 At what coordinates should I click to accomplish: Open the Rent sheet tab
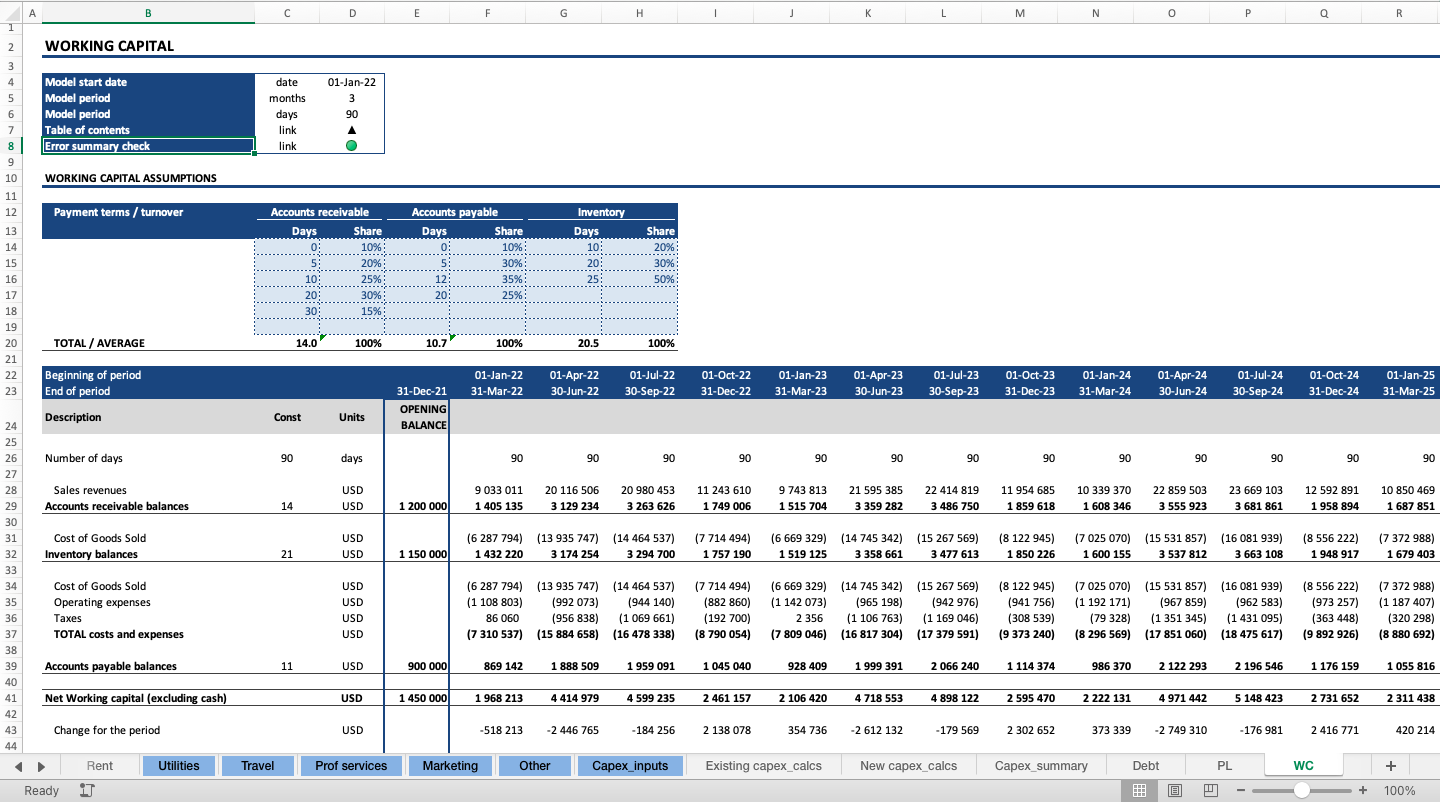(x=100, y=766)
